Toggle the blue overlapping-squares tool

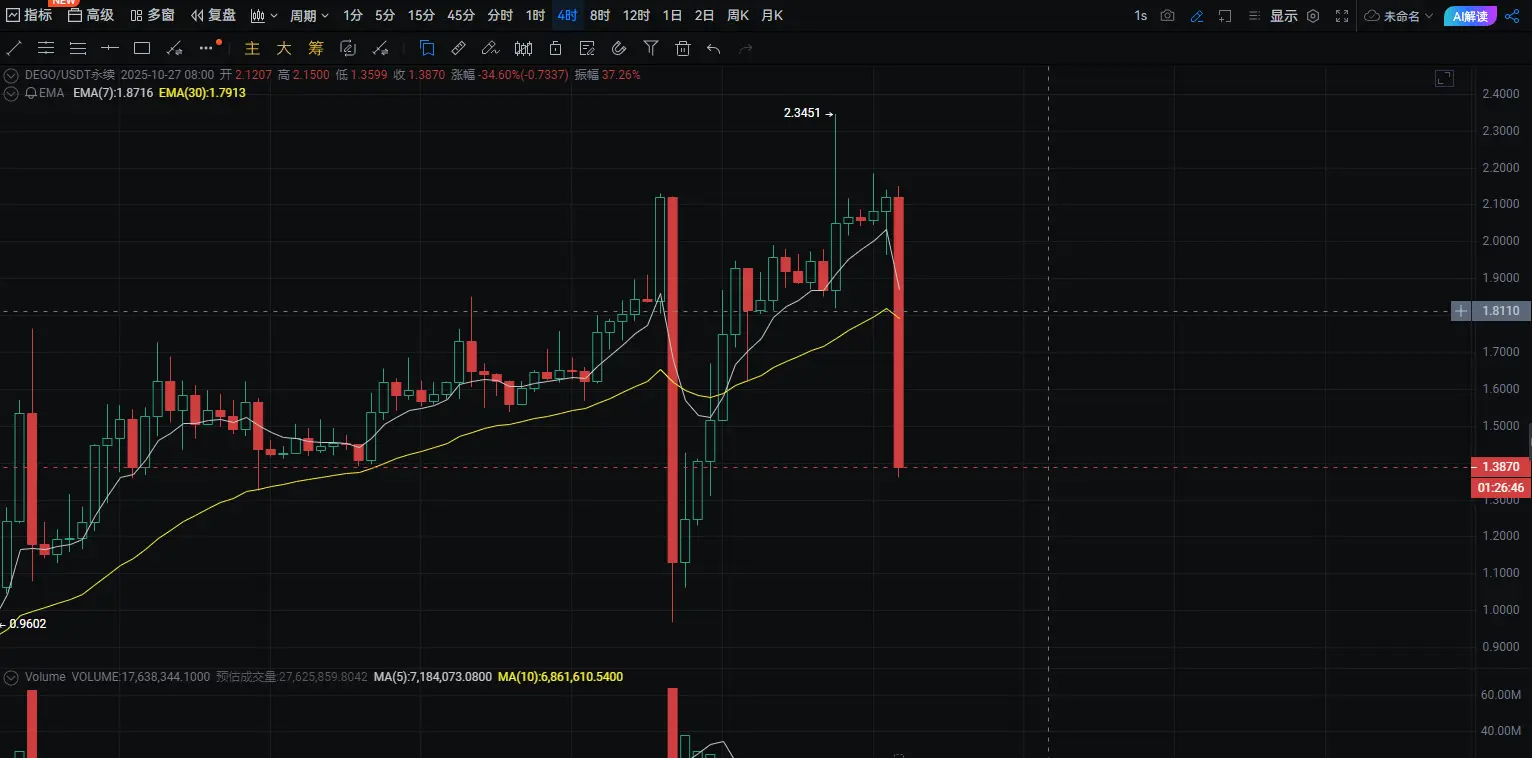[427, 47]
